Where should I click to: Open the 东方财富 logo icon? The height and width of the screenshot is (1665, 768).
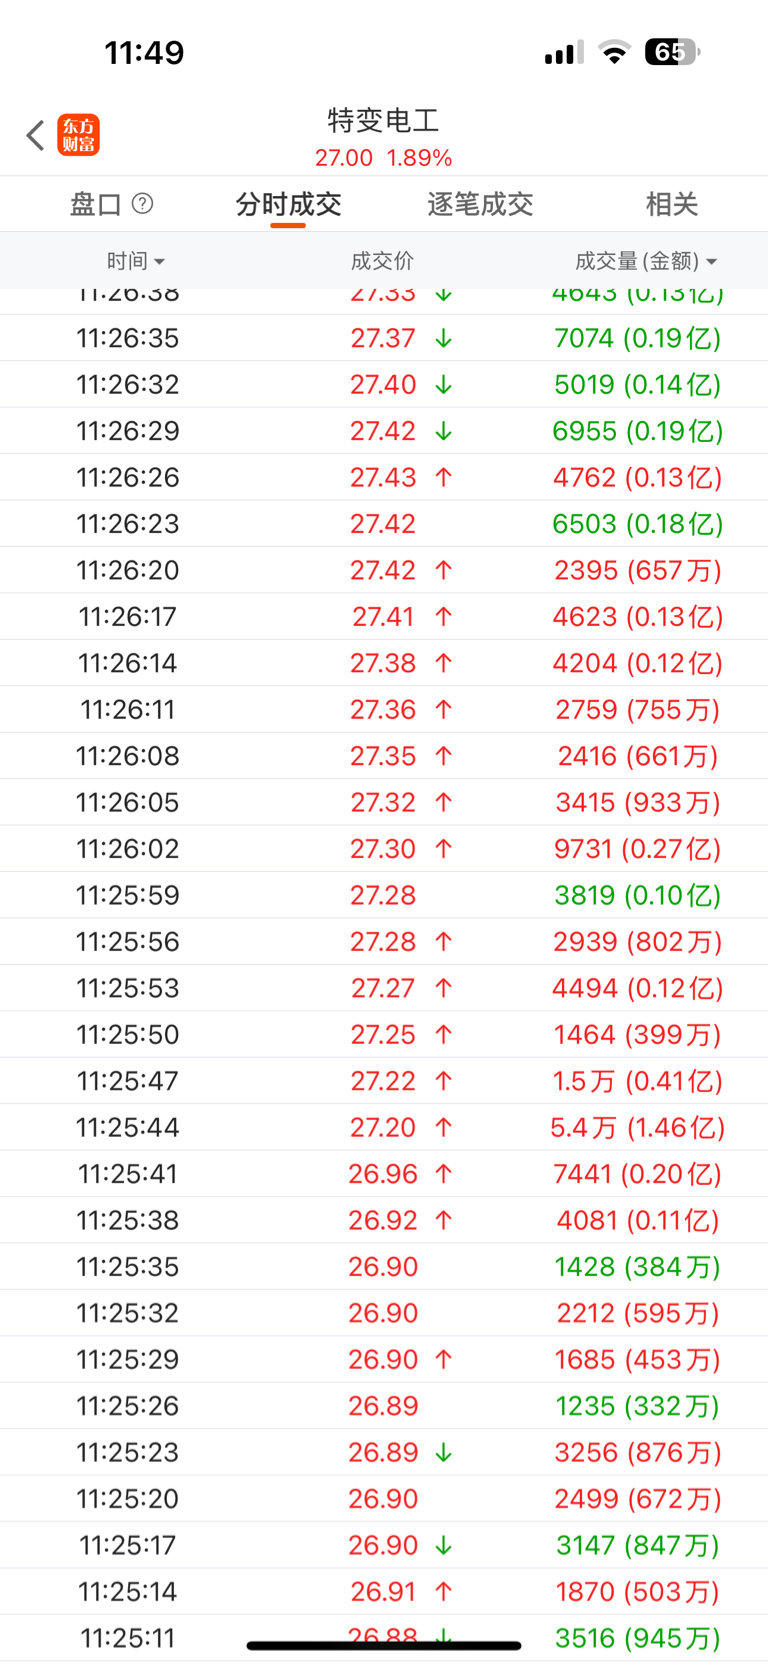click(79, 135)
